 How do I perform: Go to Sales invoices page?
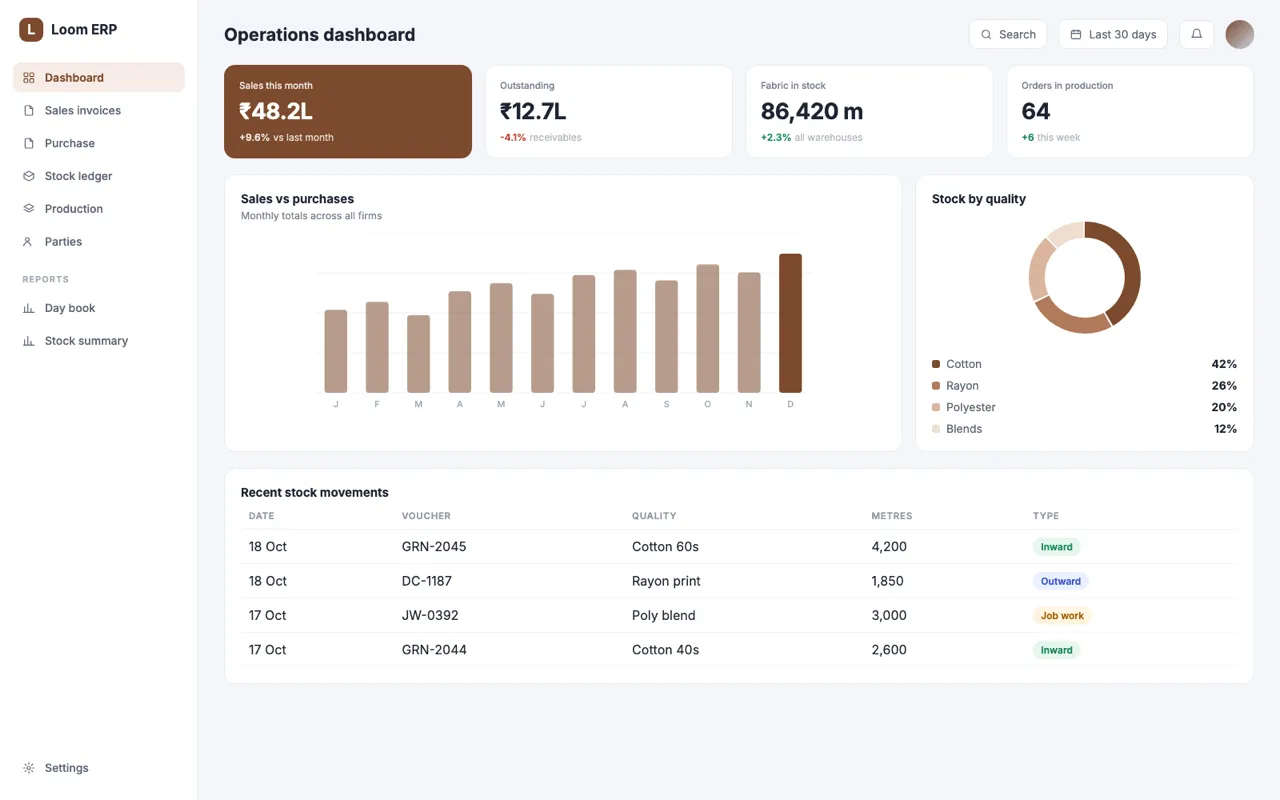click(99, 111)
